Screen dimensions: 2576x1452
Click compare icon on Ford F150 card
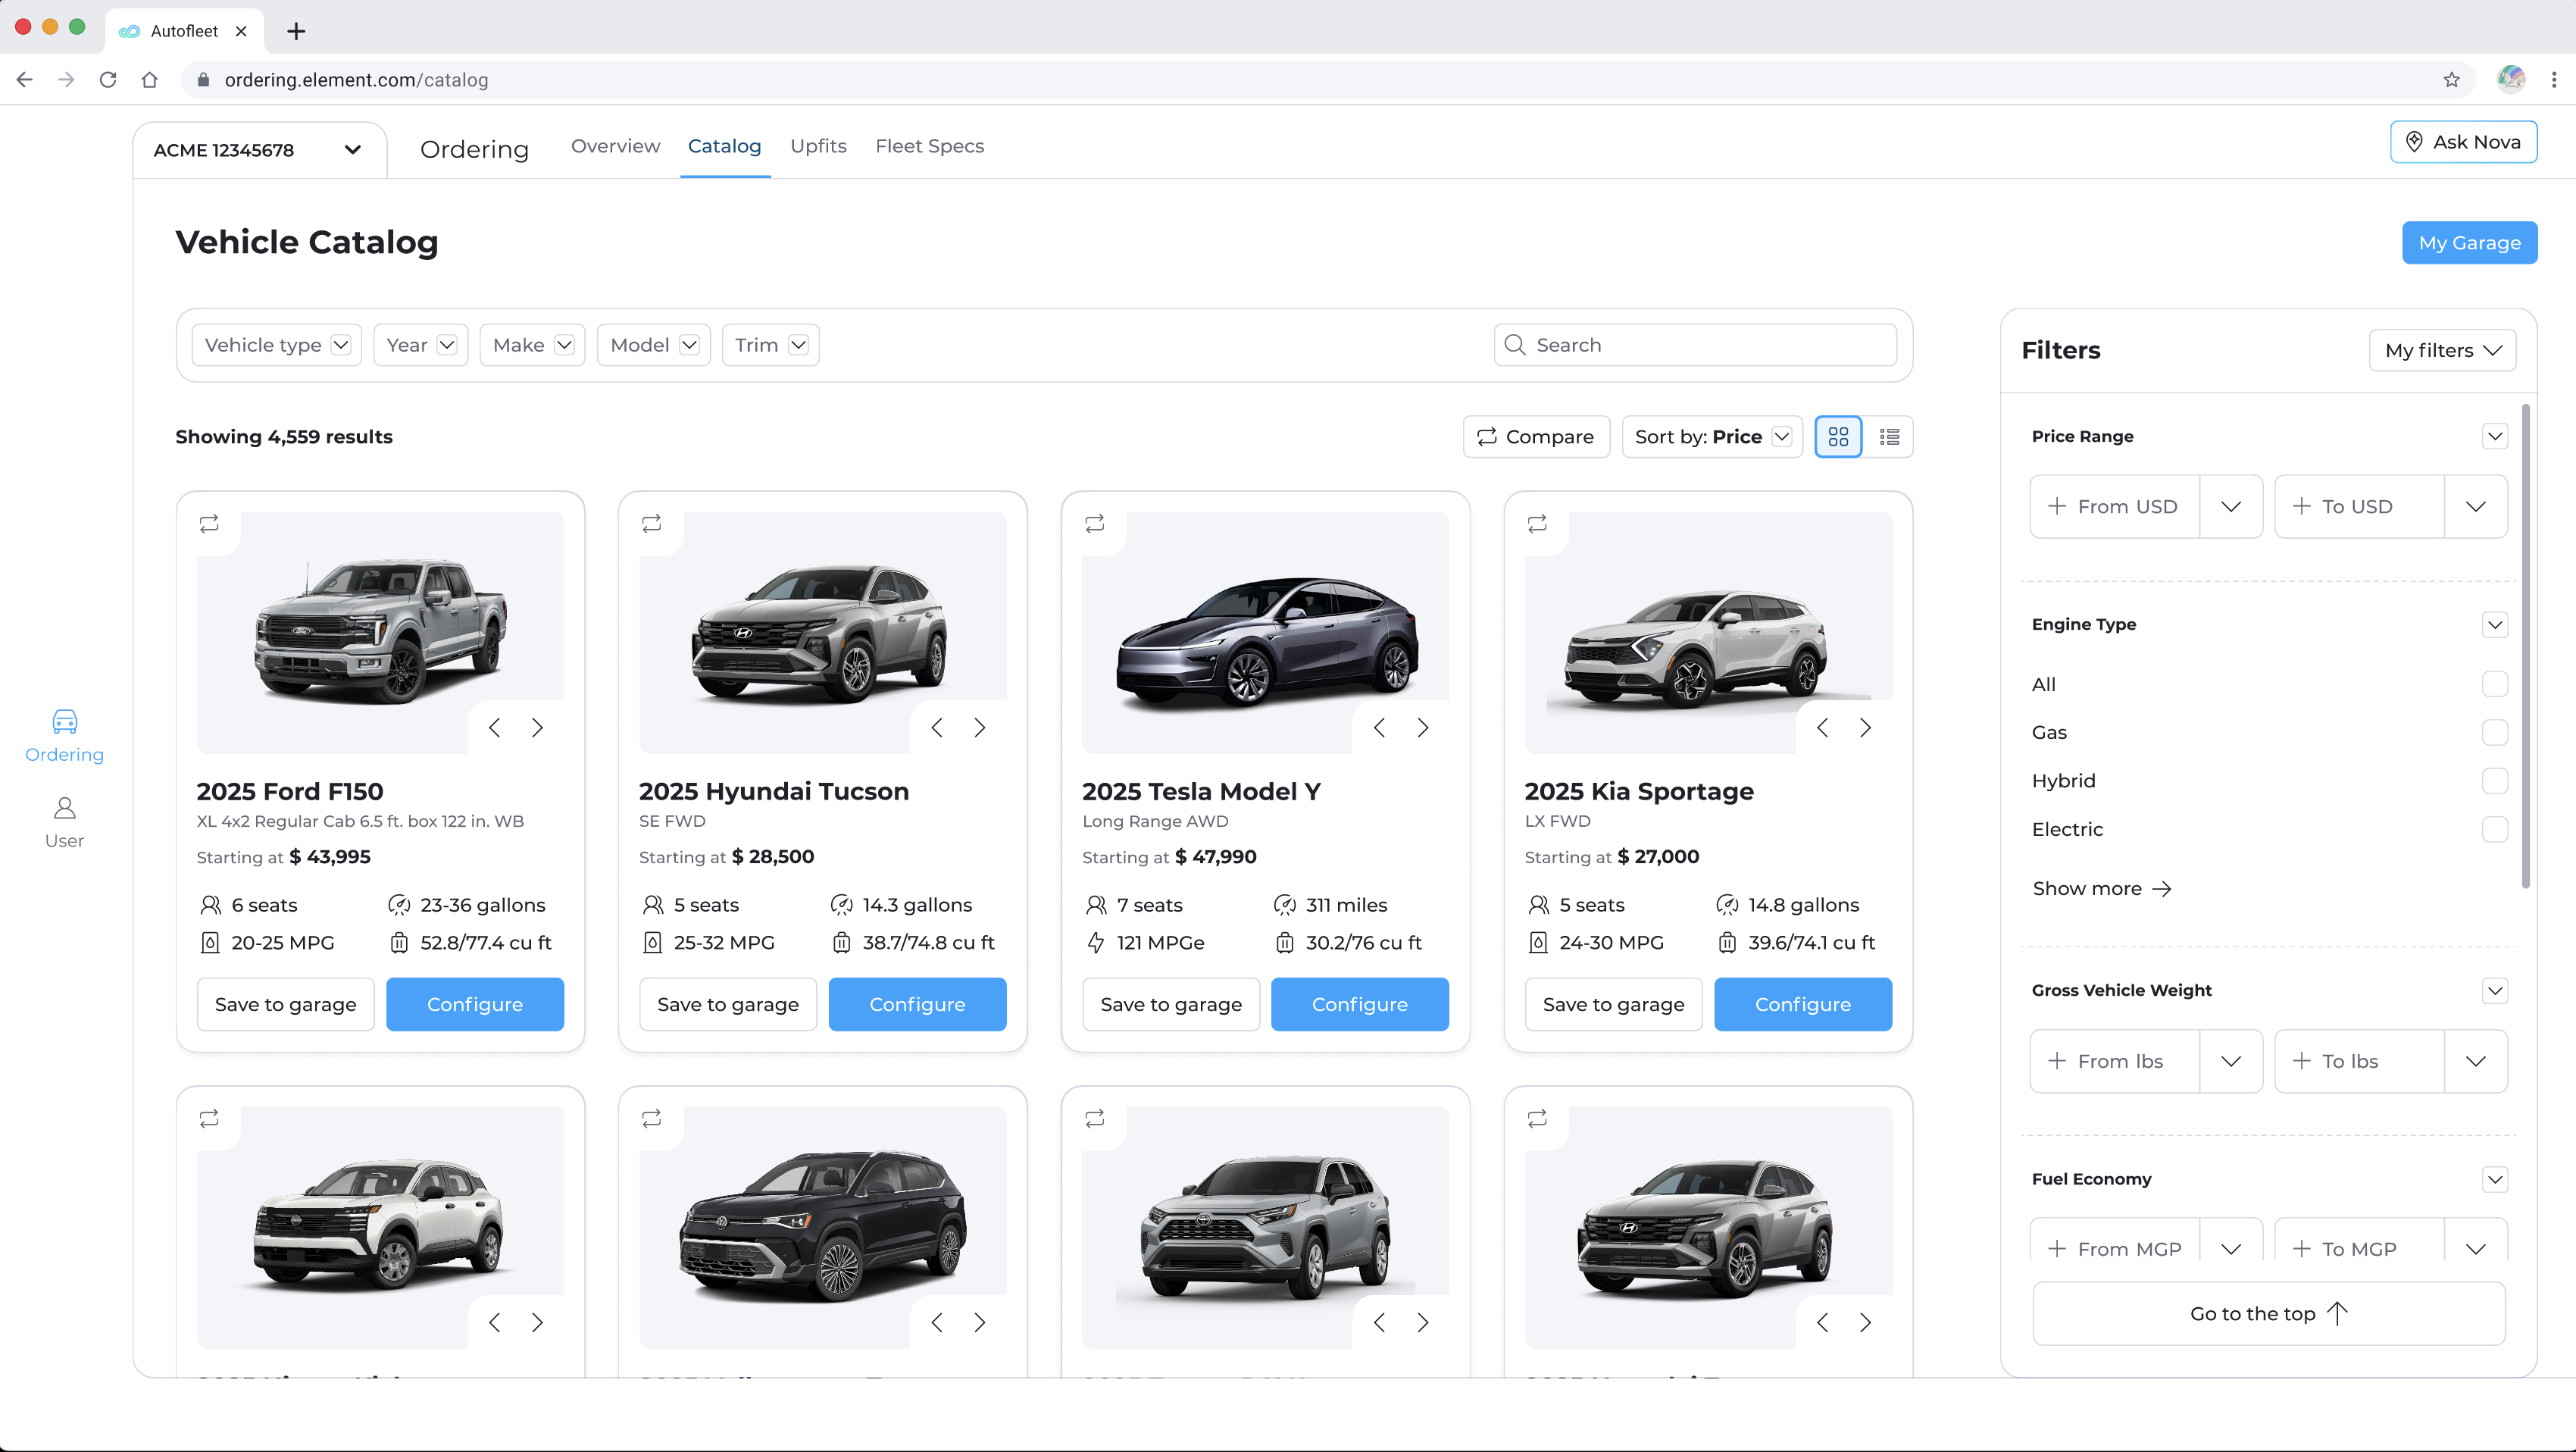click(209, 523)
